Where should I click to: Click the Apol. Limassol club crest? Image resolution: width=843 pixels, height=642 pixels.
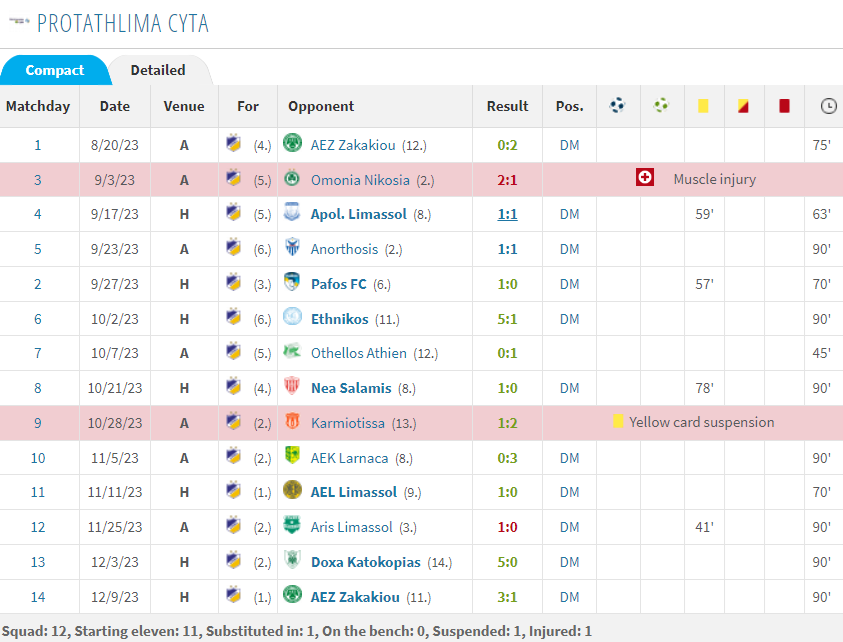(x=292, y=212)
